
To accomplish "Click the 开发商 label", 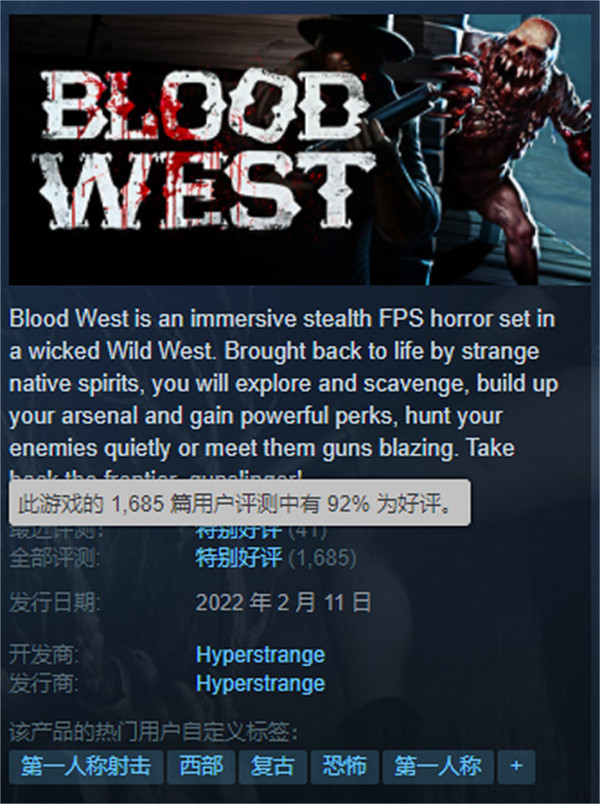I will pos(44,655).
